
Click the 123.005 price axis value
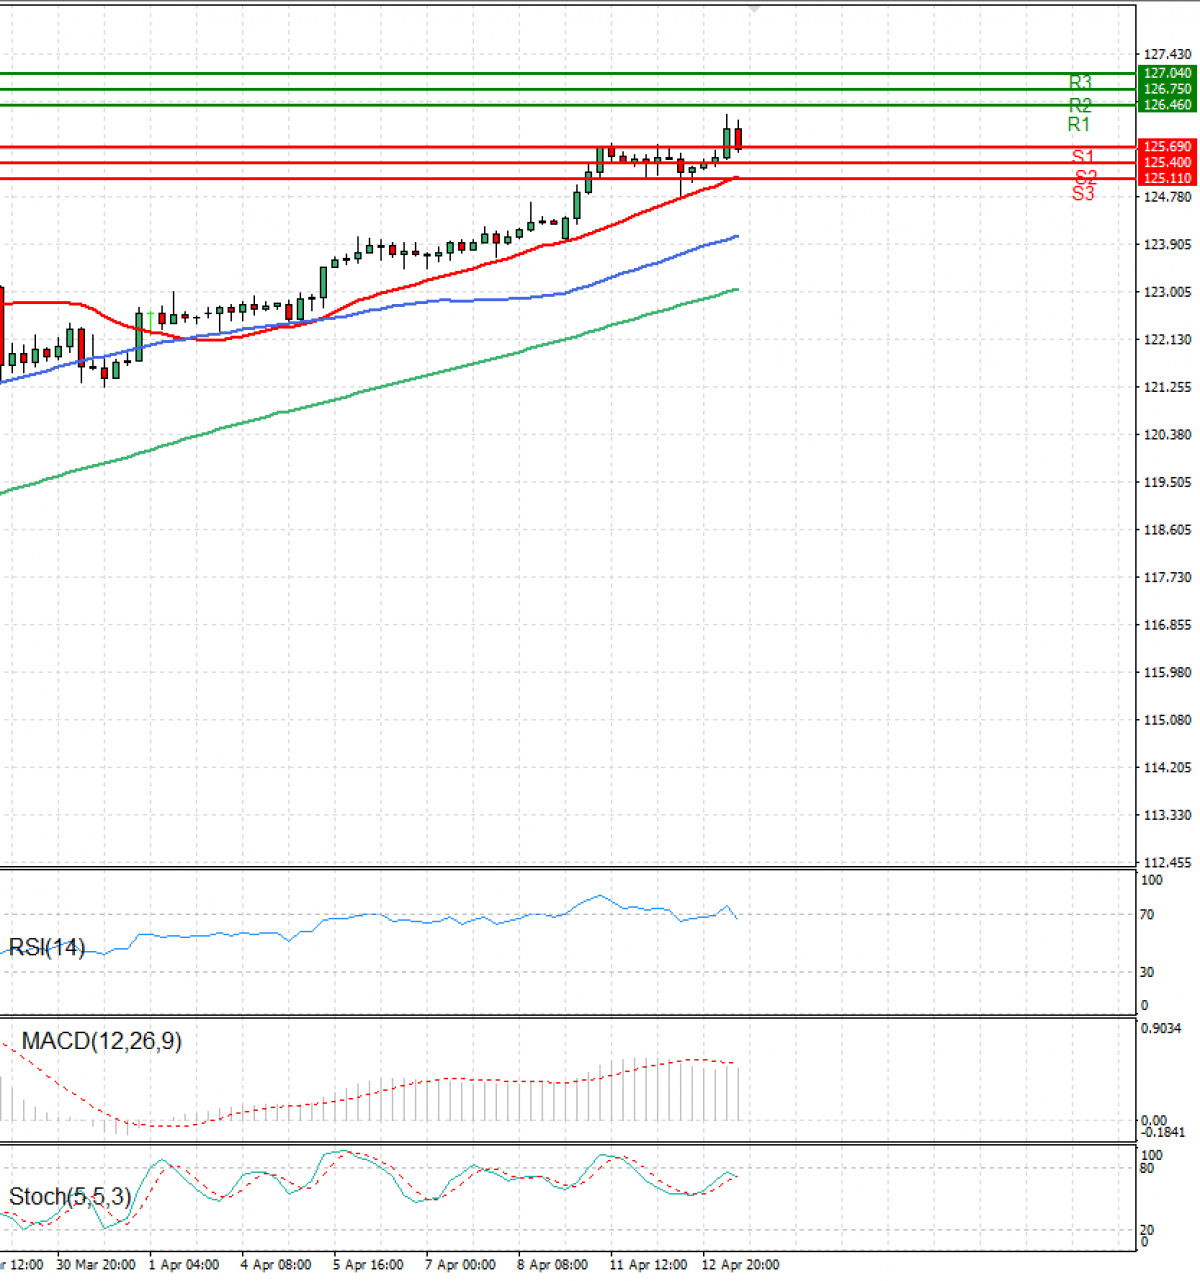[1167, 292]
